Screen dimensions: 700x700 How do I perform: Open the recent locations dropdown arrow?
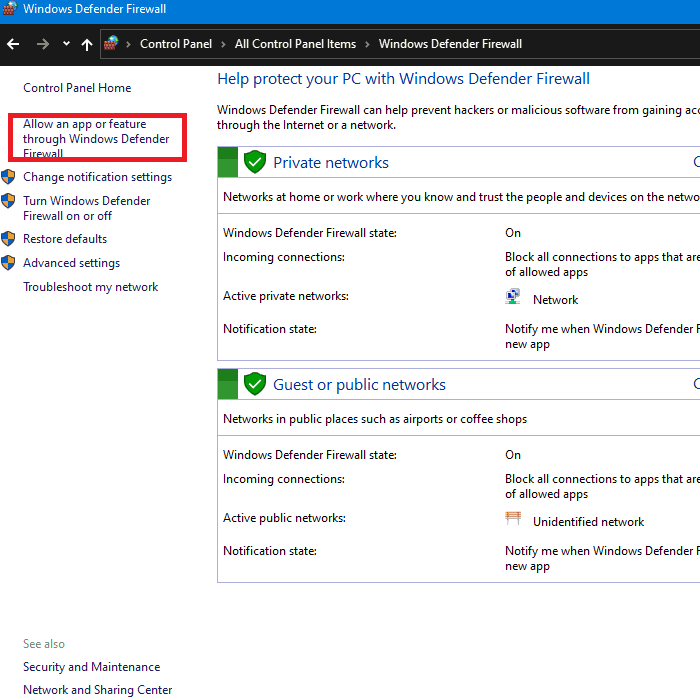[67, 43]
